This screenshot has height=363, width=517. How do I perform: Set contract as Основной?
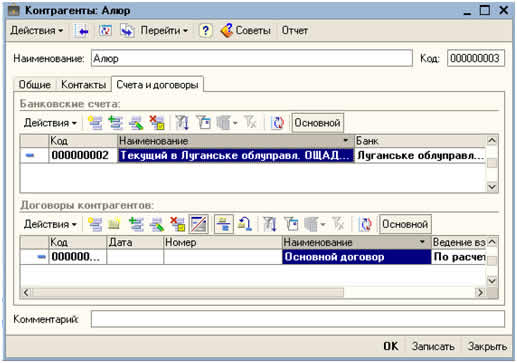pyautogui.click(x=405, y=224)
